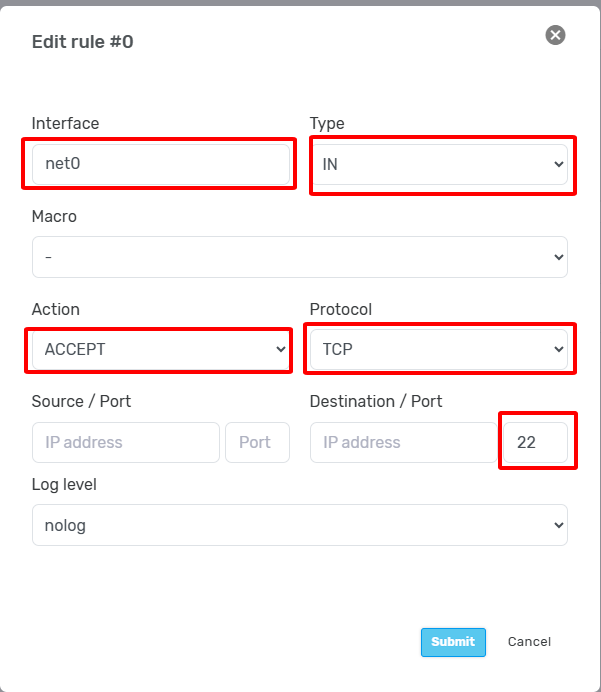Expand the Protocol dropdown showing TCP

[439, 349]
